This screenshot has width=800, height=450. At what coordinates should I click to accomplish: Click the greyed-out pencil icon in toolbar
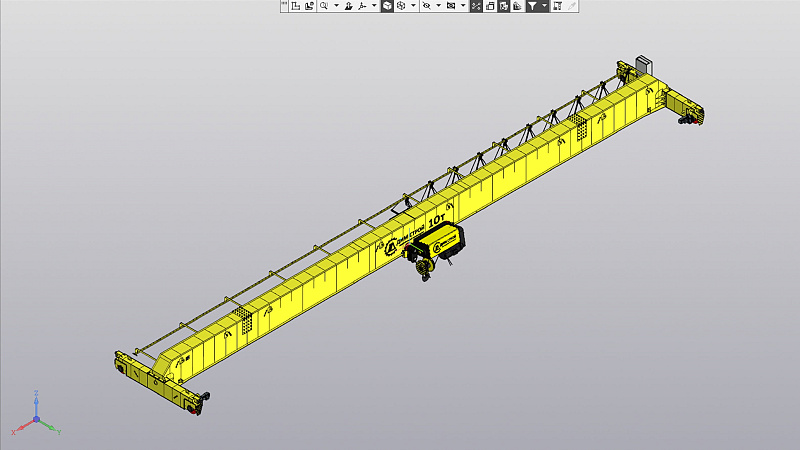point(572,6)
